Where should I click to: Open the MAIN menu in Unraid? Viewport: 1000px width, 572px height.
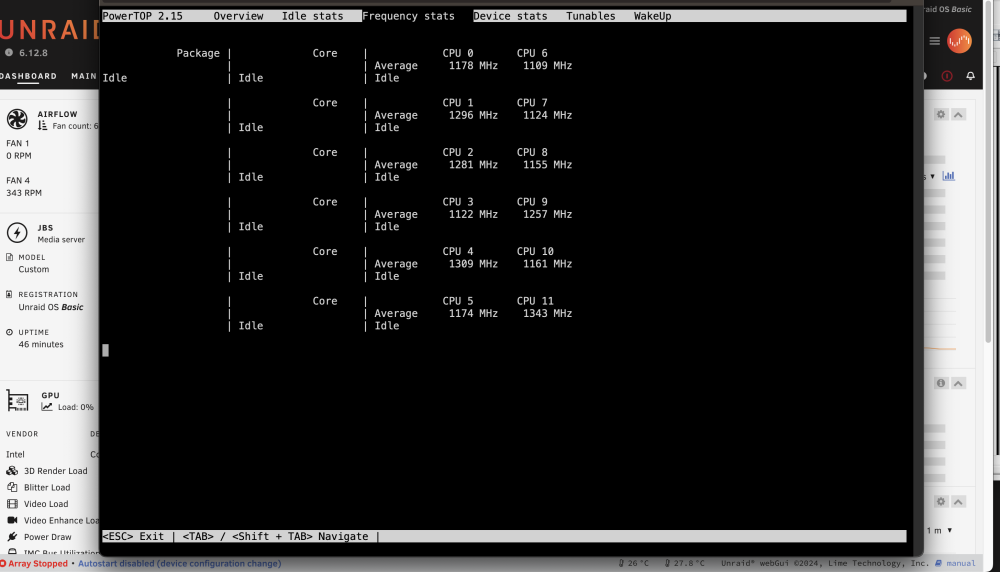(x=84, y=76)
